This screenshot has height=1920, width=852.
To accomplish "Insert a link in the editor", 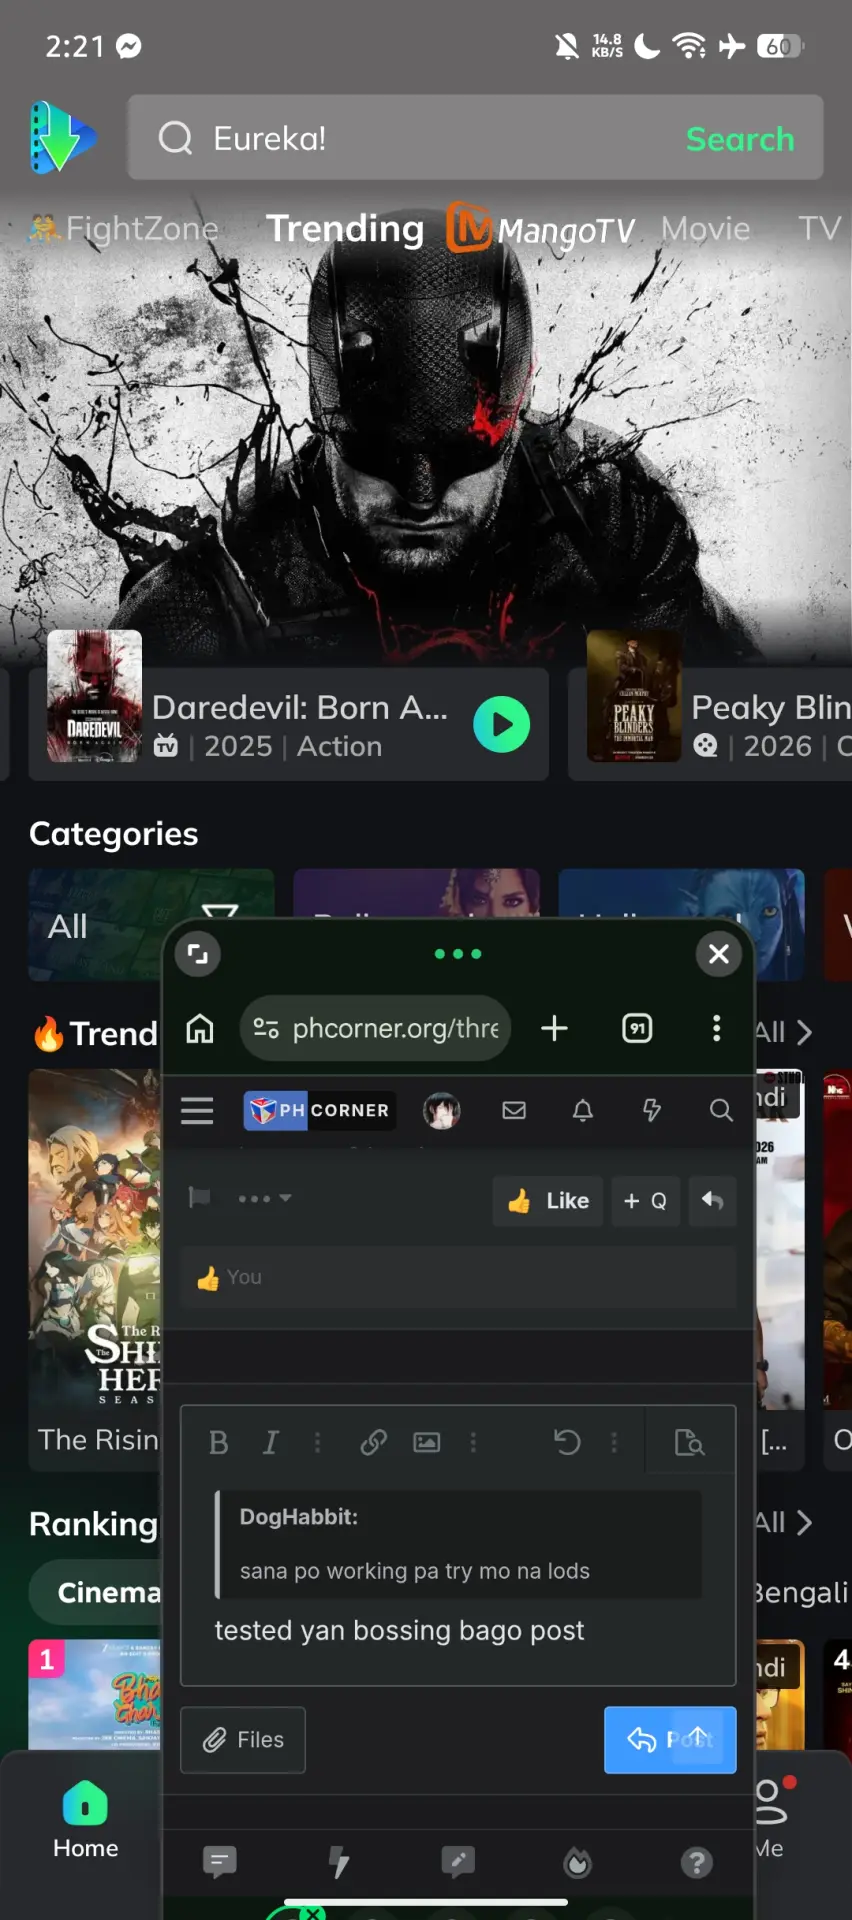I will 374,1442.
